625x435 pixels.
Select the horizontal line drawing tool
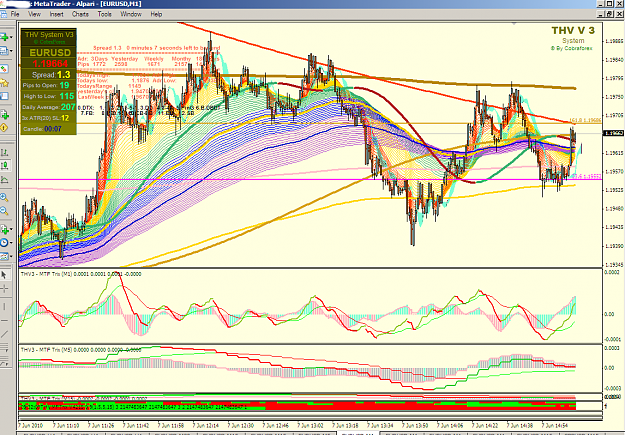click(4, 320)
